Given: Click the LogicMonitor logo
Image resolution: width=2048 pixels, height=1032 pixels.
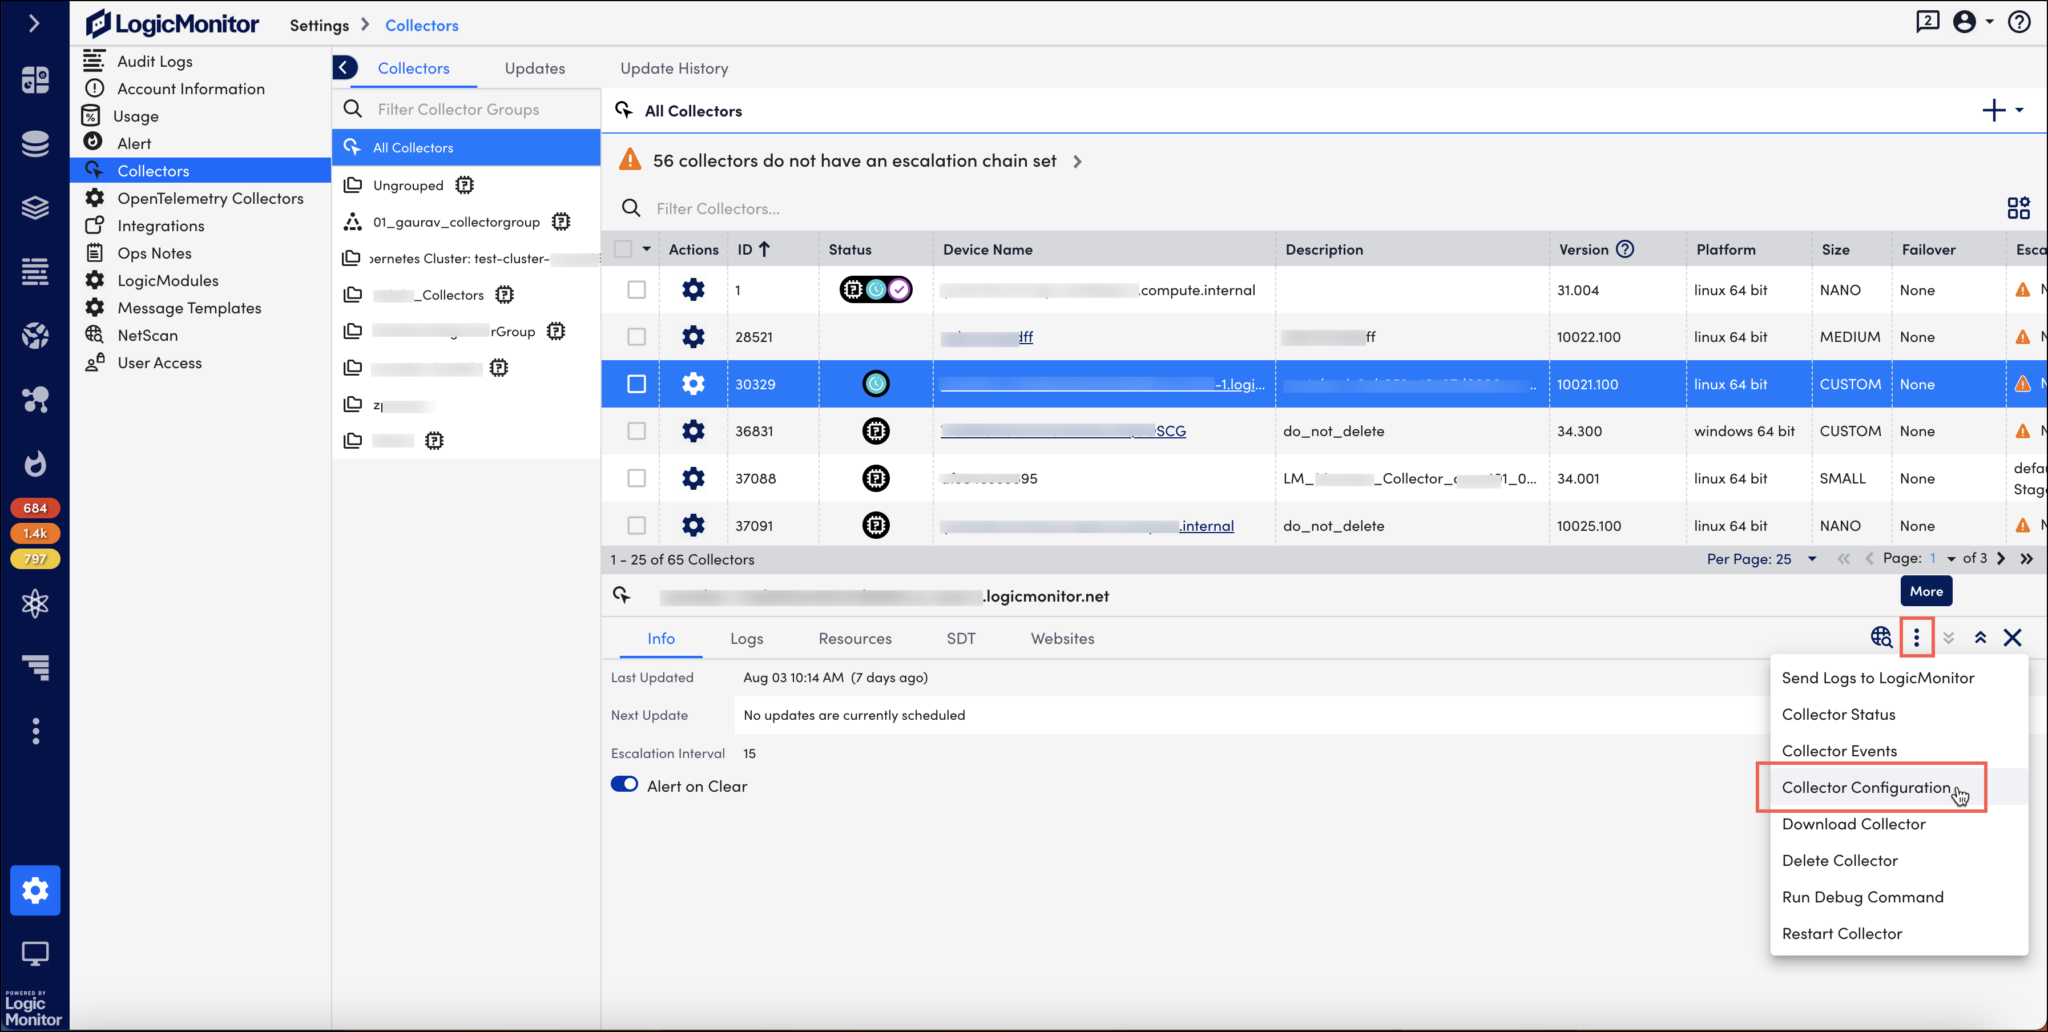Looking at the screenshot, I should pos(172,23).
